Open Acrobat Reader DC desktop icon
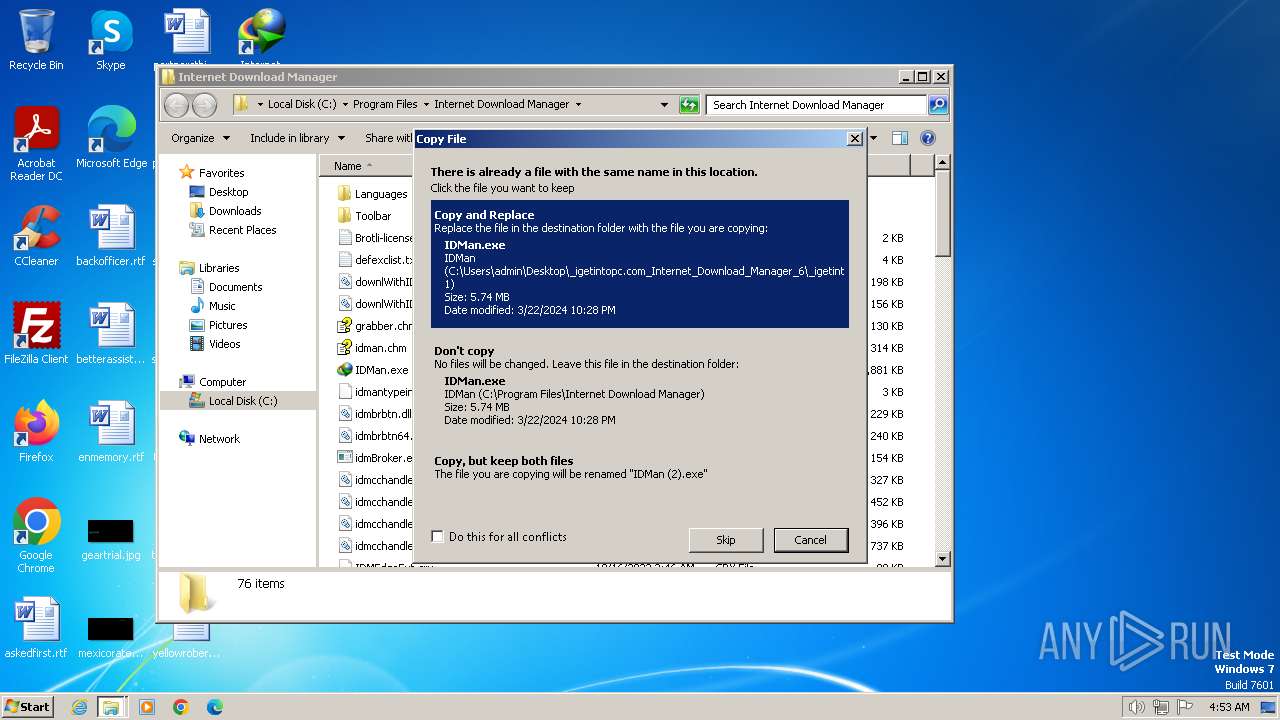The width and height of the screenshot is (1280, 720). coord(36,145)
